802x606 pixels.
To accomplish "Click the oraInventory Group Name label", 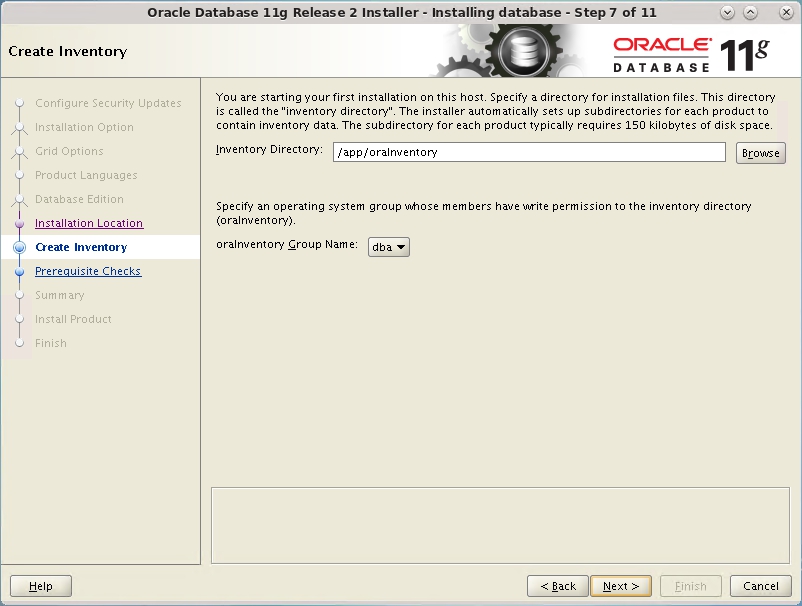I will 287,244.
